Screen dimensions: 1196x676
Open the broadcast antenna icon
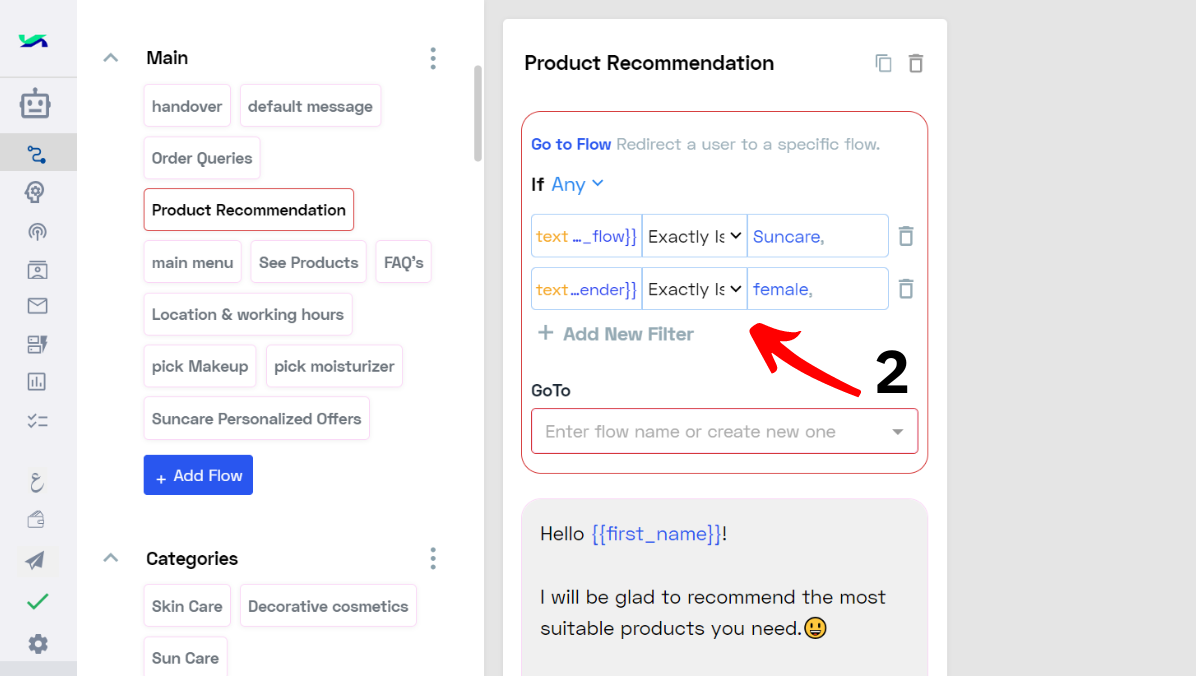[37, 232]
